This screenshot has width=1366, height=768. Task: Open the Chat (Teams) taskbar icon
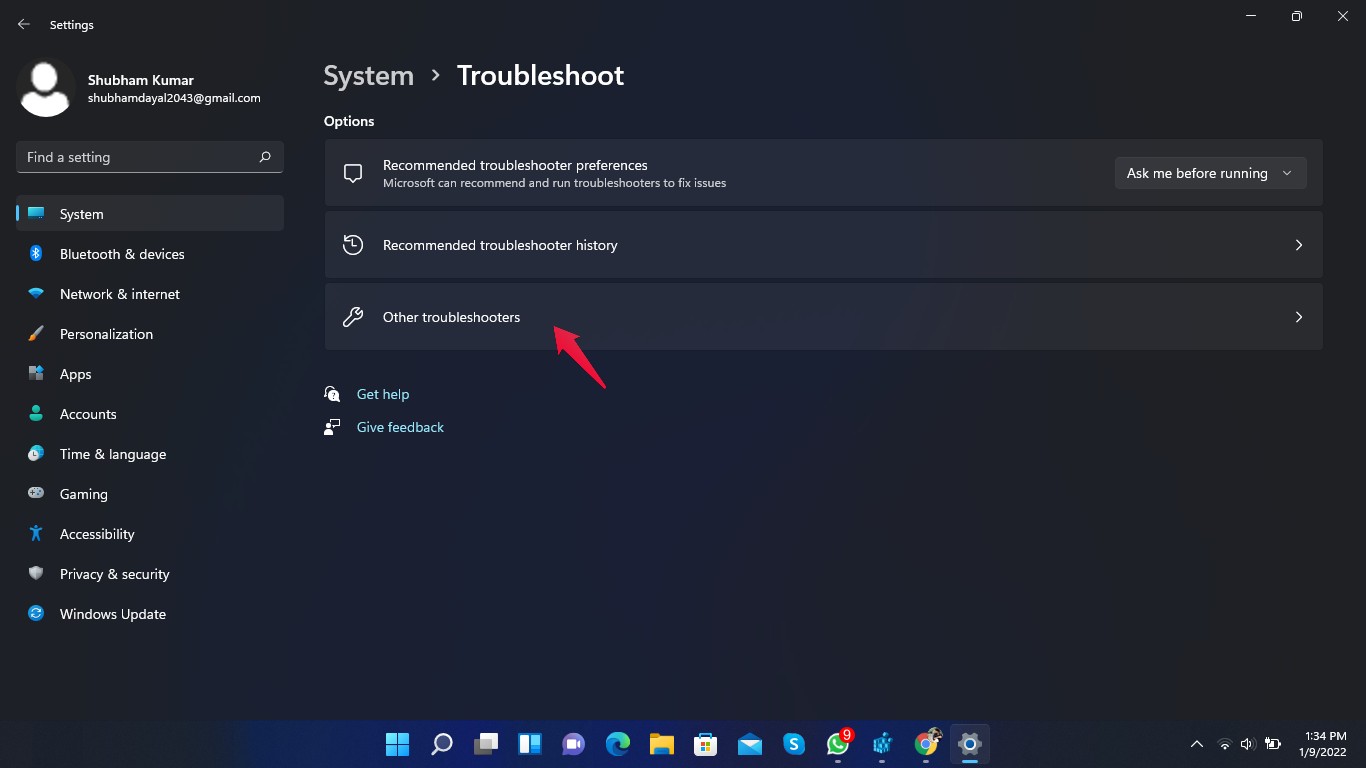[x=573, y=744]
